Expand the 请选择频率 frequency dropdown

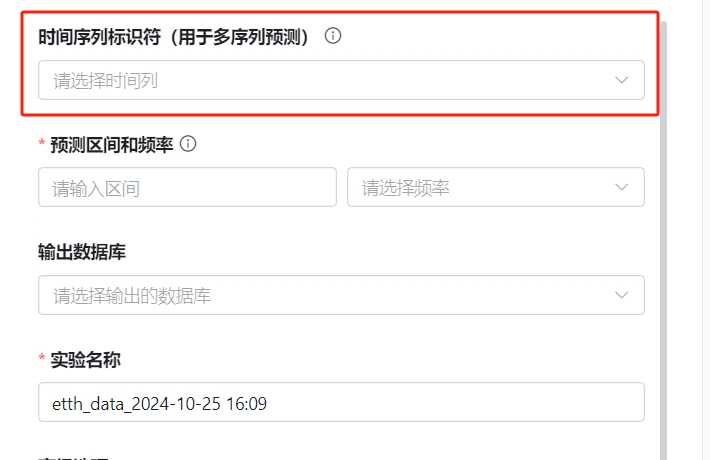tap(496, 187)
